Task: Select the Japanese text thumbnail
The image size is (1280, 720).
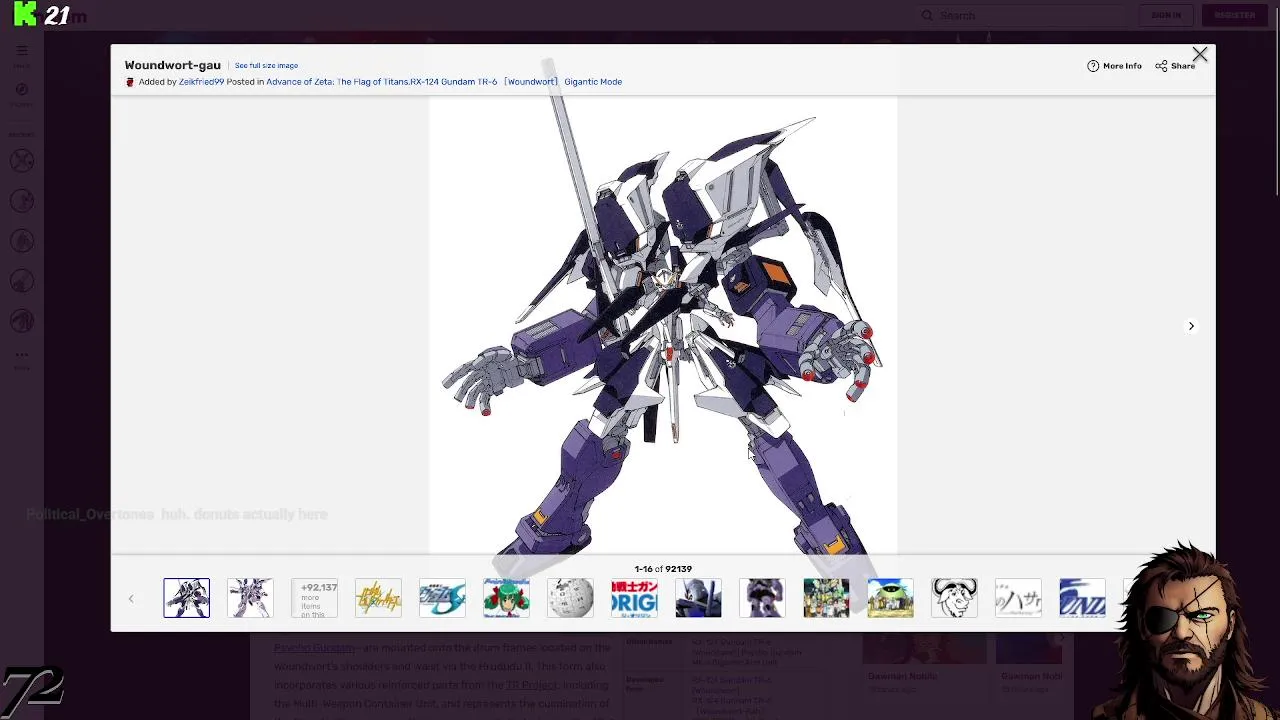Action: [x=1018, y=598]
